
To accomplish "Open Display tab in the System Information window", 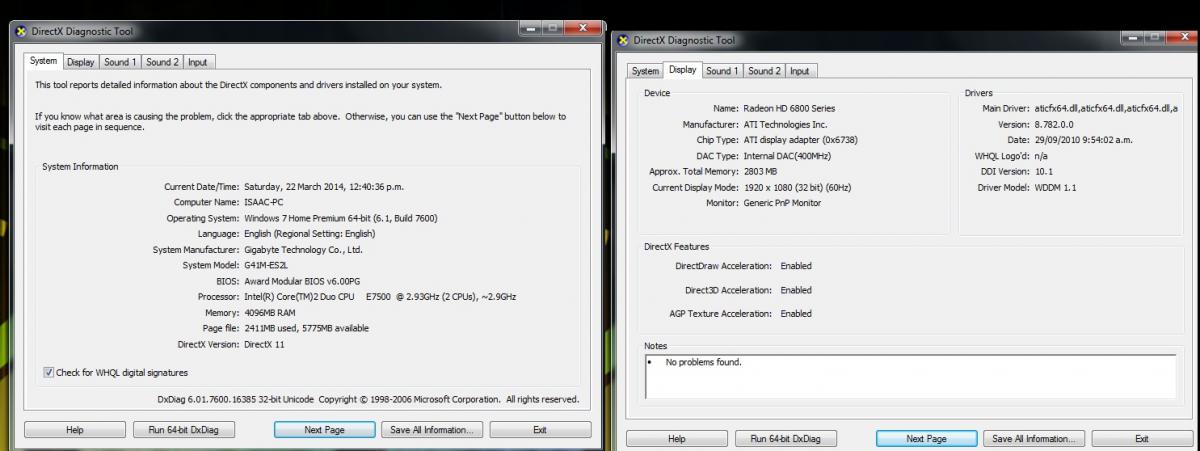I will point(81,62).
